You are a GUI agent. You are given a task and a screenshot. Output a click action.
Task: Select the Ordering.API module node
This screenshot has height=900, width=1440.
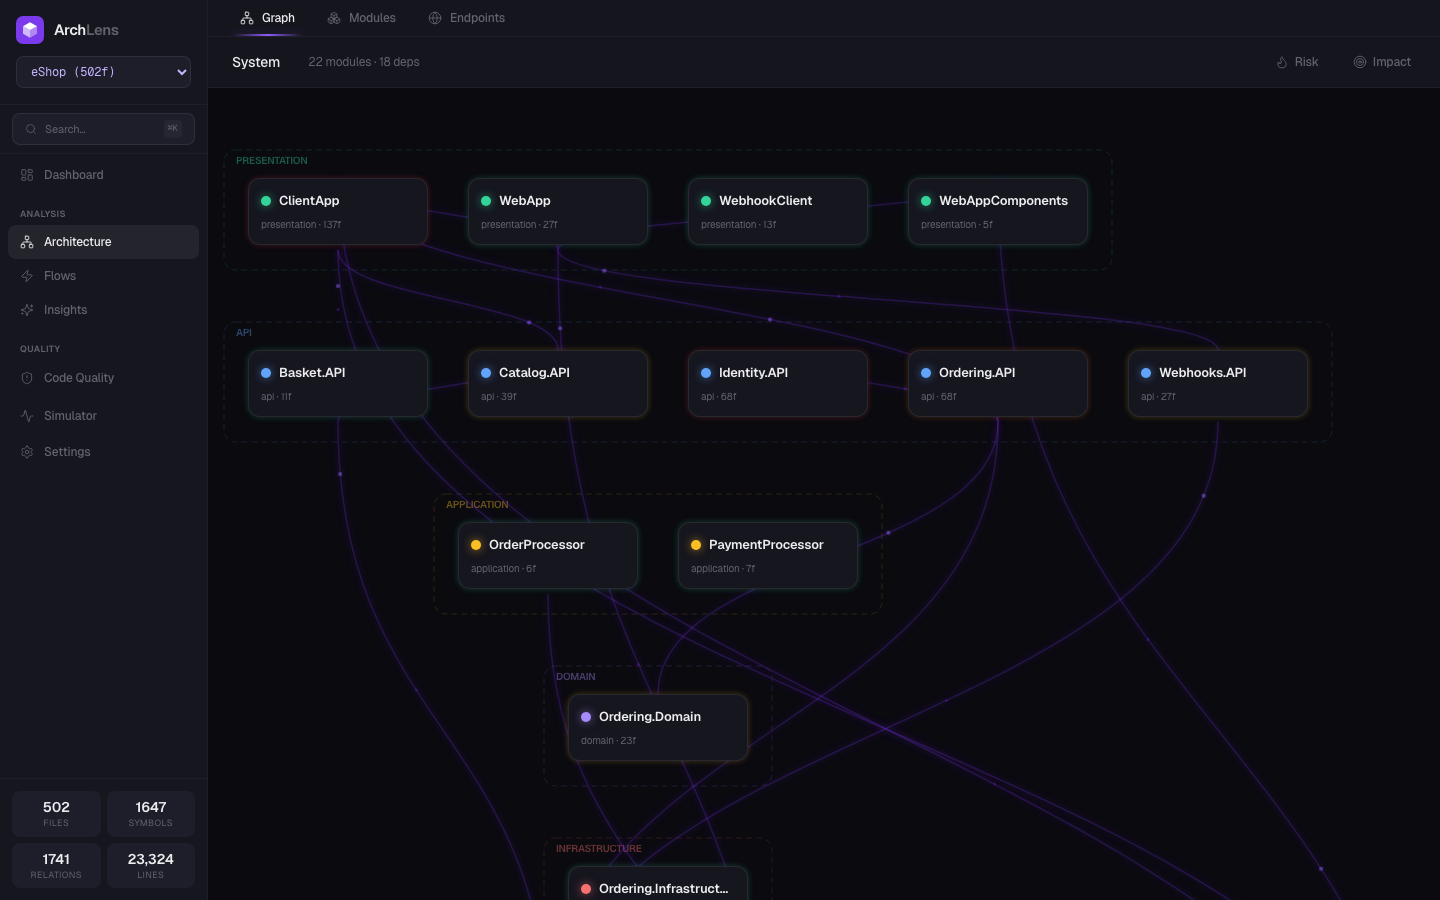tap(998, 383)
